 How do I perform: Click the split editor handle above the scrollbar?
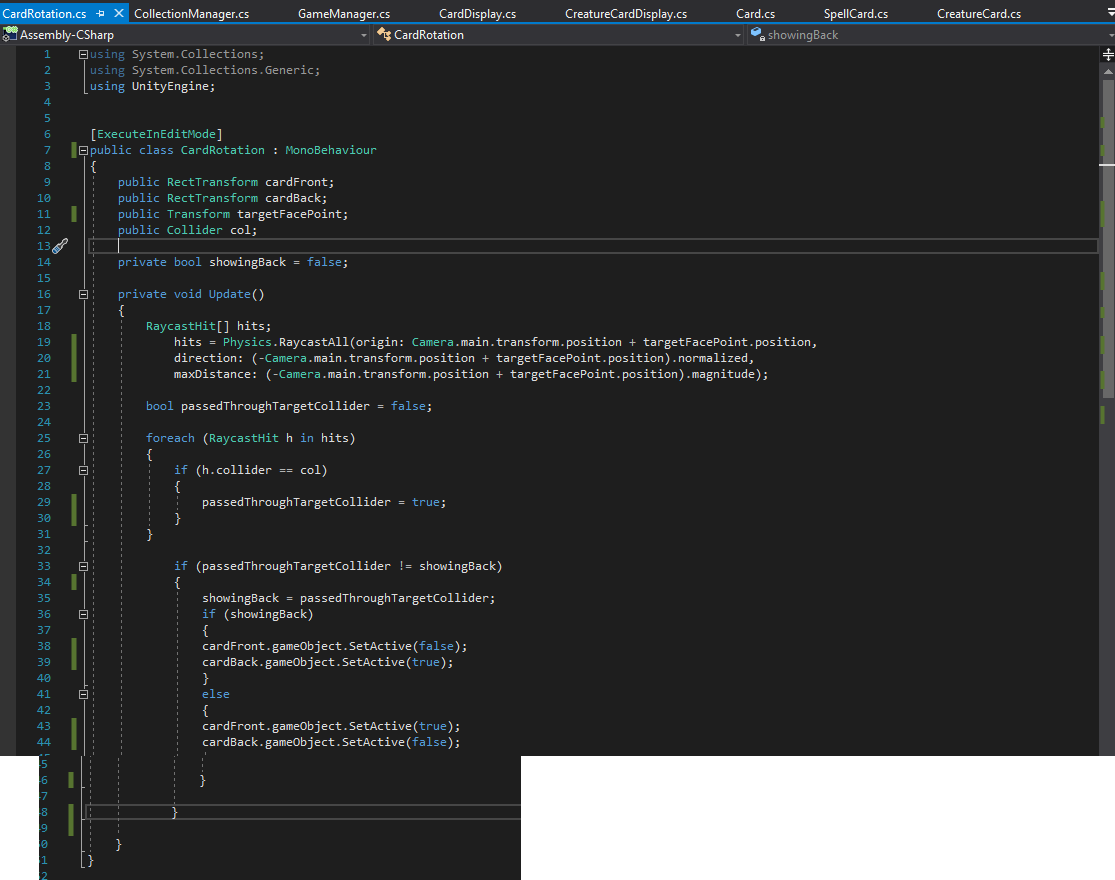pos(1107,54)
